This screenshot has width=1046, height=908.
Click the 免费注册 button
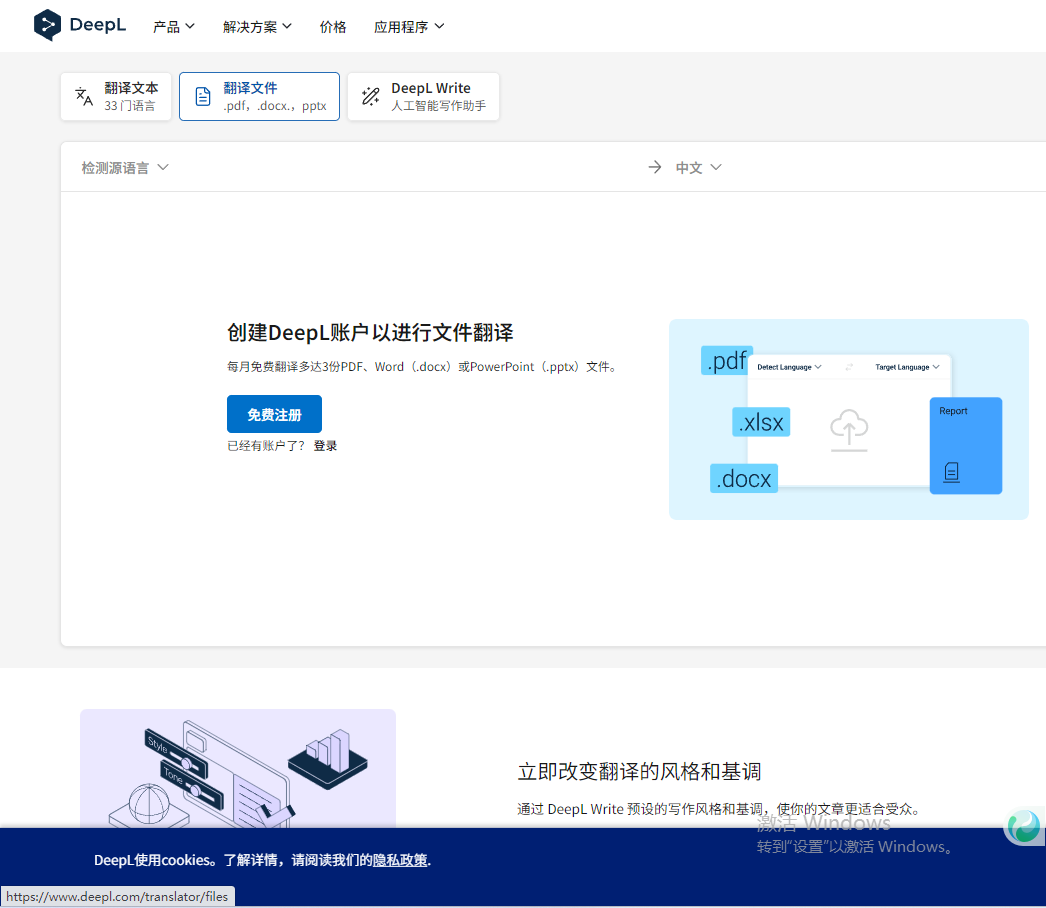tap(274, 414)
